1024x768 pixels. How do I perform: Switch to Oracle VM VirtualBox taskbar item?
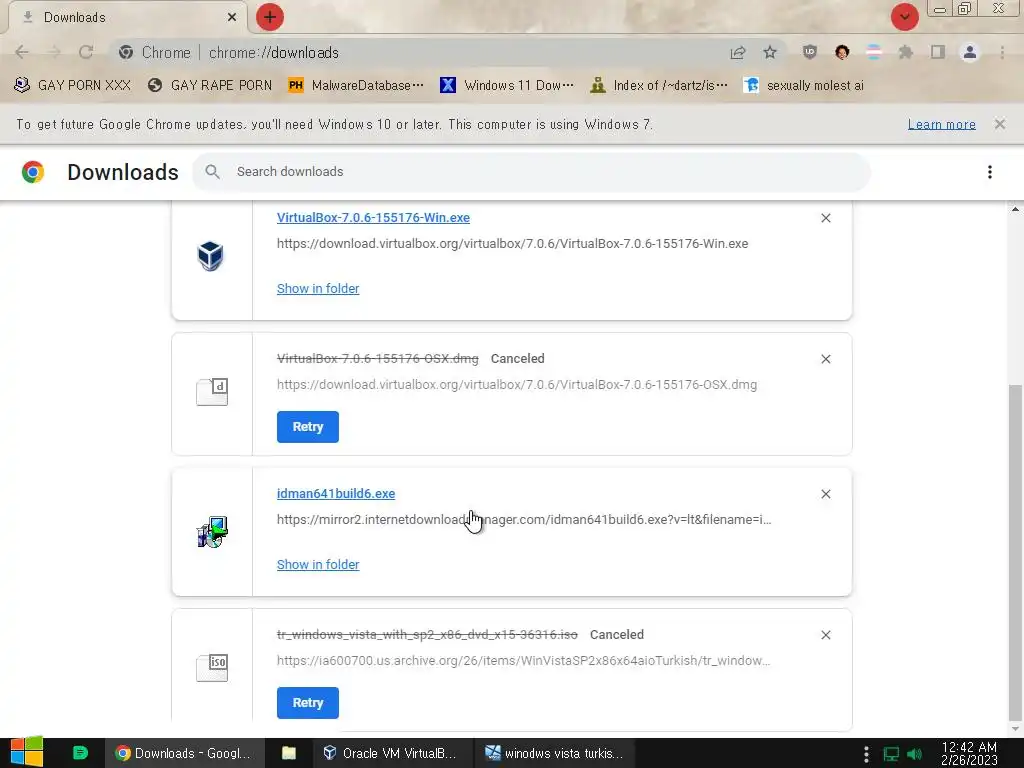pyautogui.click(x=391, y=753)
